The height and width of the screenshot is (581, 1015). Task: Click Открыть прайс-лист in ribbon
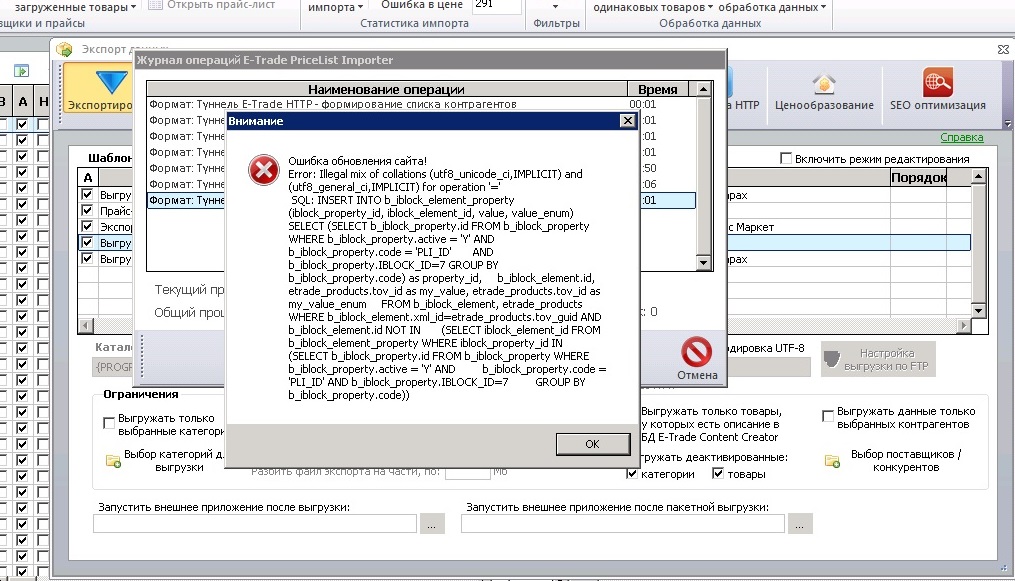pos(212,5)
